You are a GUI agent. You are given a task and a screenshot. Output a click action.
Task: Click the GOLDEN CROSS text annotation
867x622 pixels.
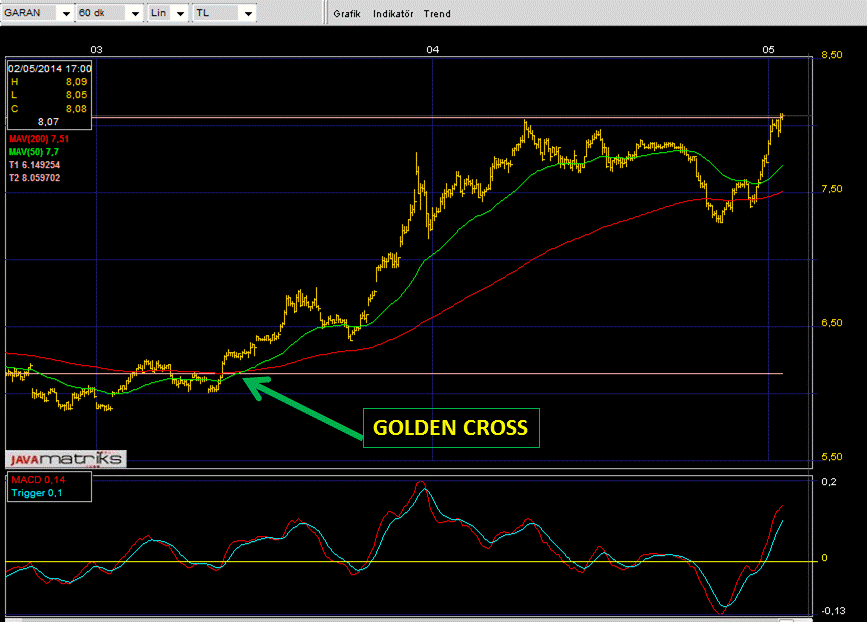point(450,429)
